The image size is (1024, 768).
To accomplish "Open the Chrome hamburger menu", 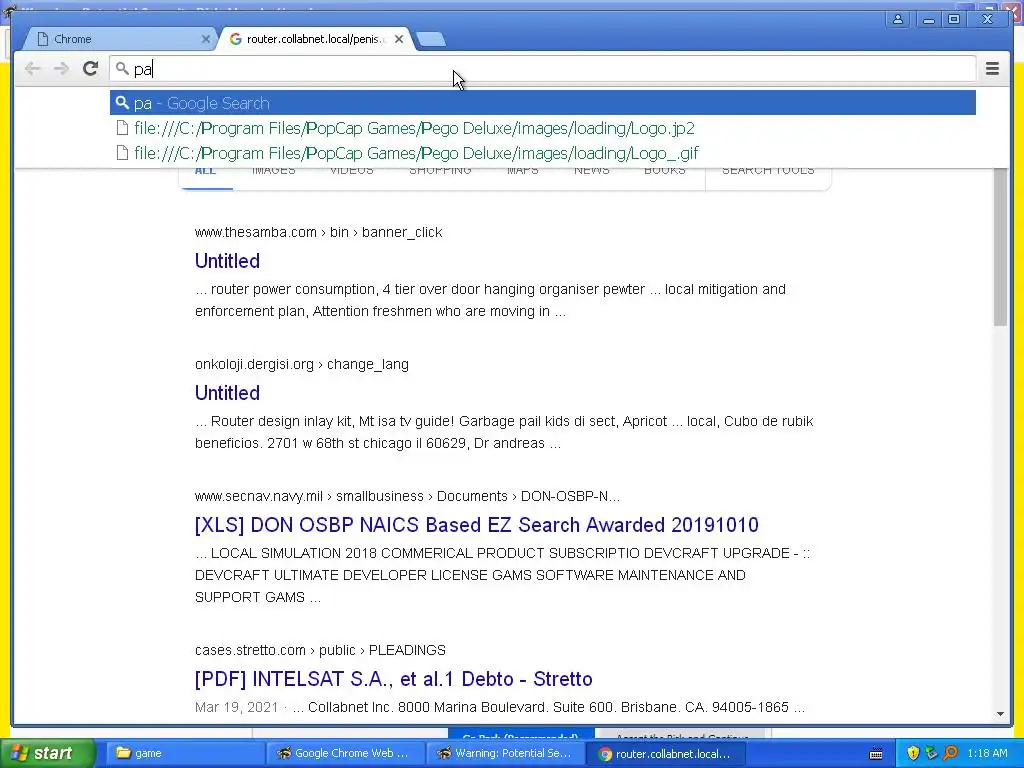I will tap(992, 69).
